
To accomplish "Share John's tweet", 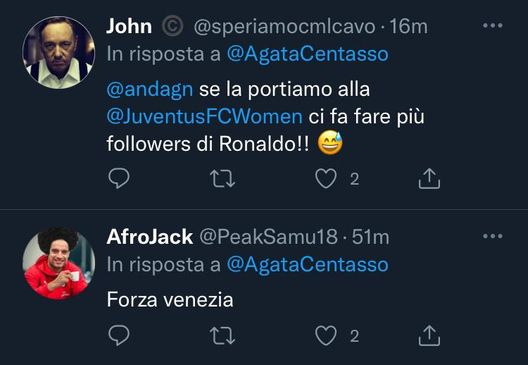I will tap(429, 178).
